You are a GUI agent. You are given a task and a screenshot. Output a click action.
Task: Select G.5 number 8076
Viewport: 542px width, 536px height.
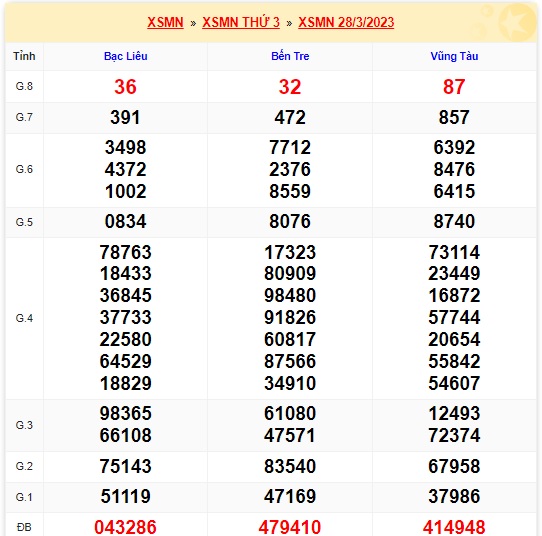pos(290,221)
